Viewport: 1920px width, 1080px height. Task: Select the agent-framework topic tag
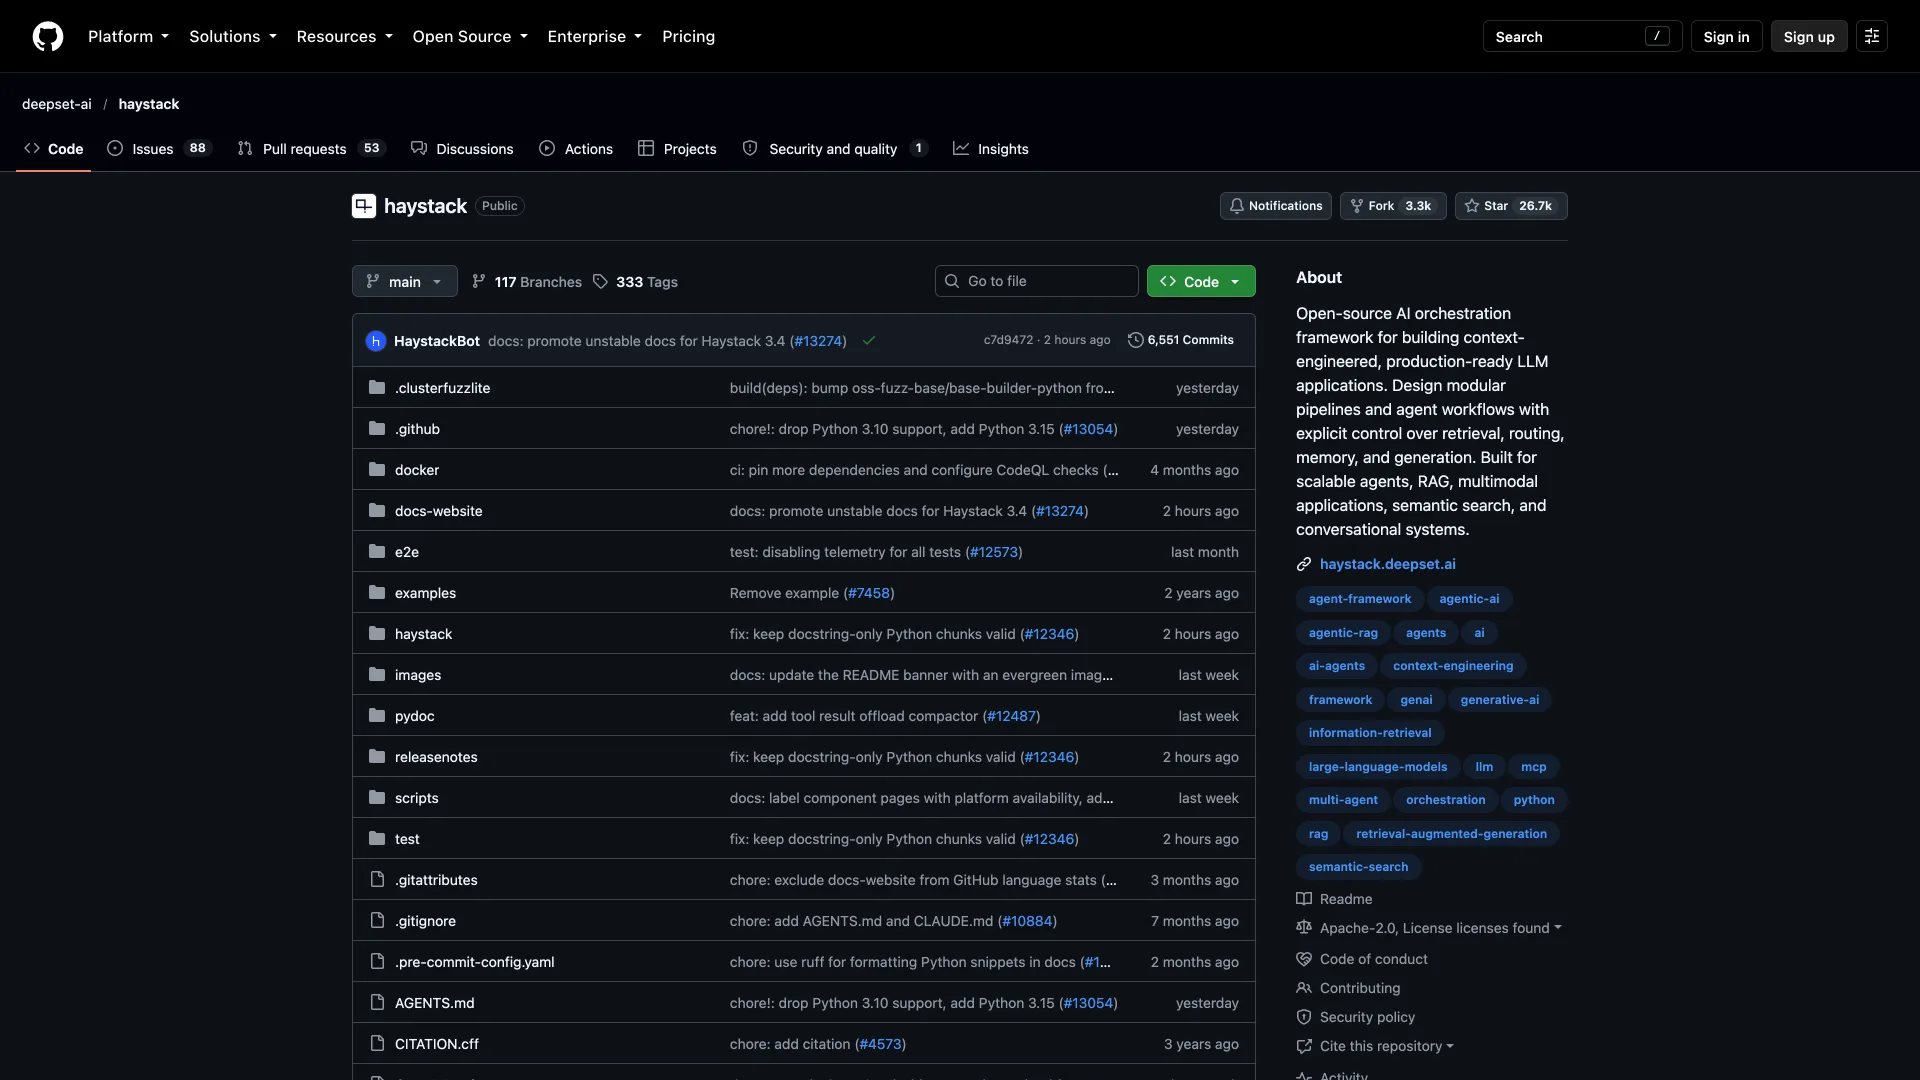(x=1360, y=599)
